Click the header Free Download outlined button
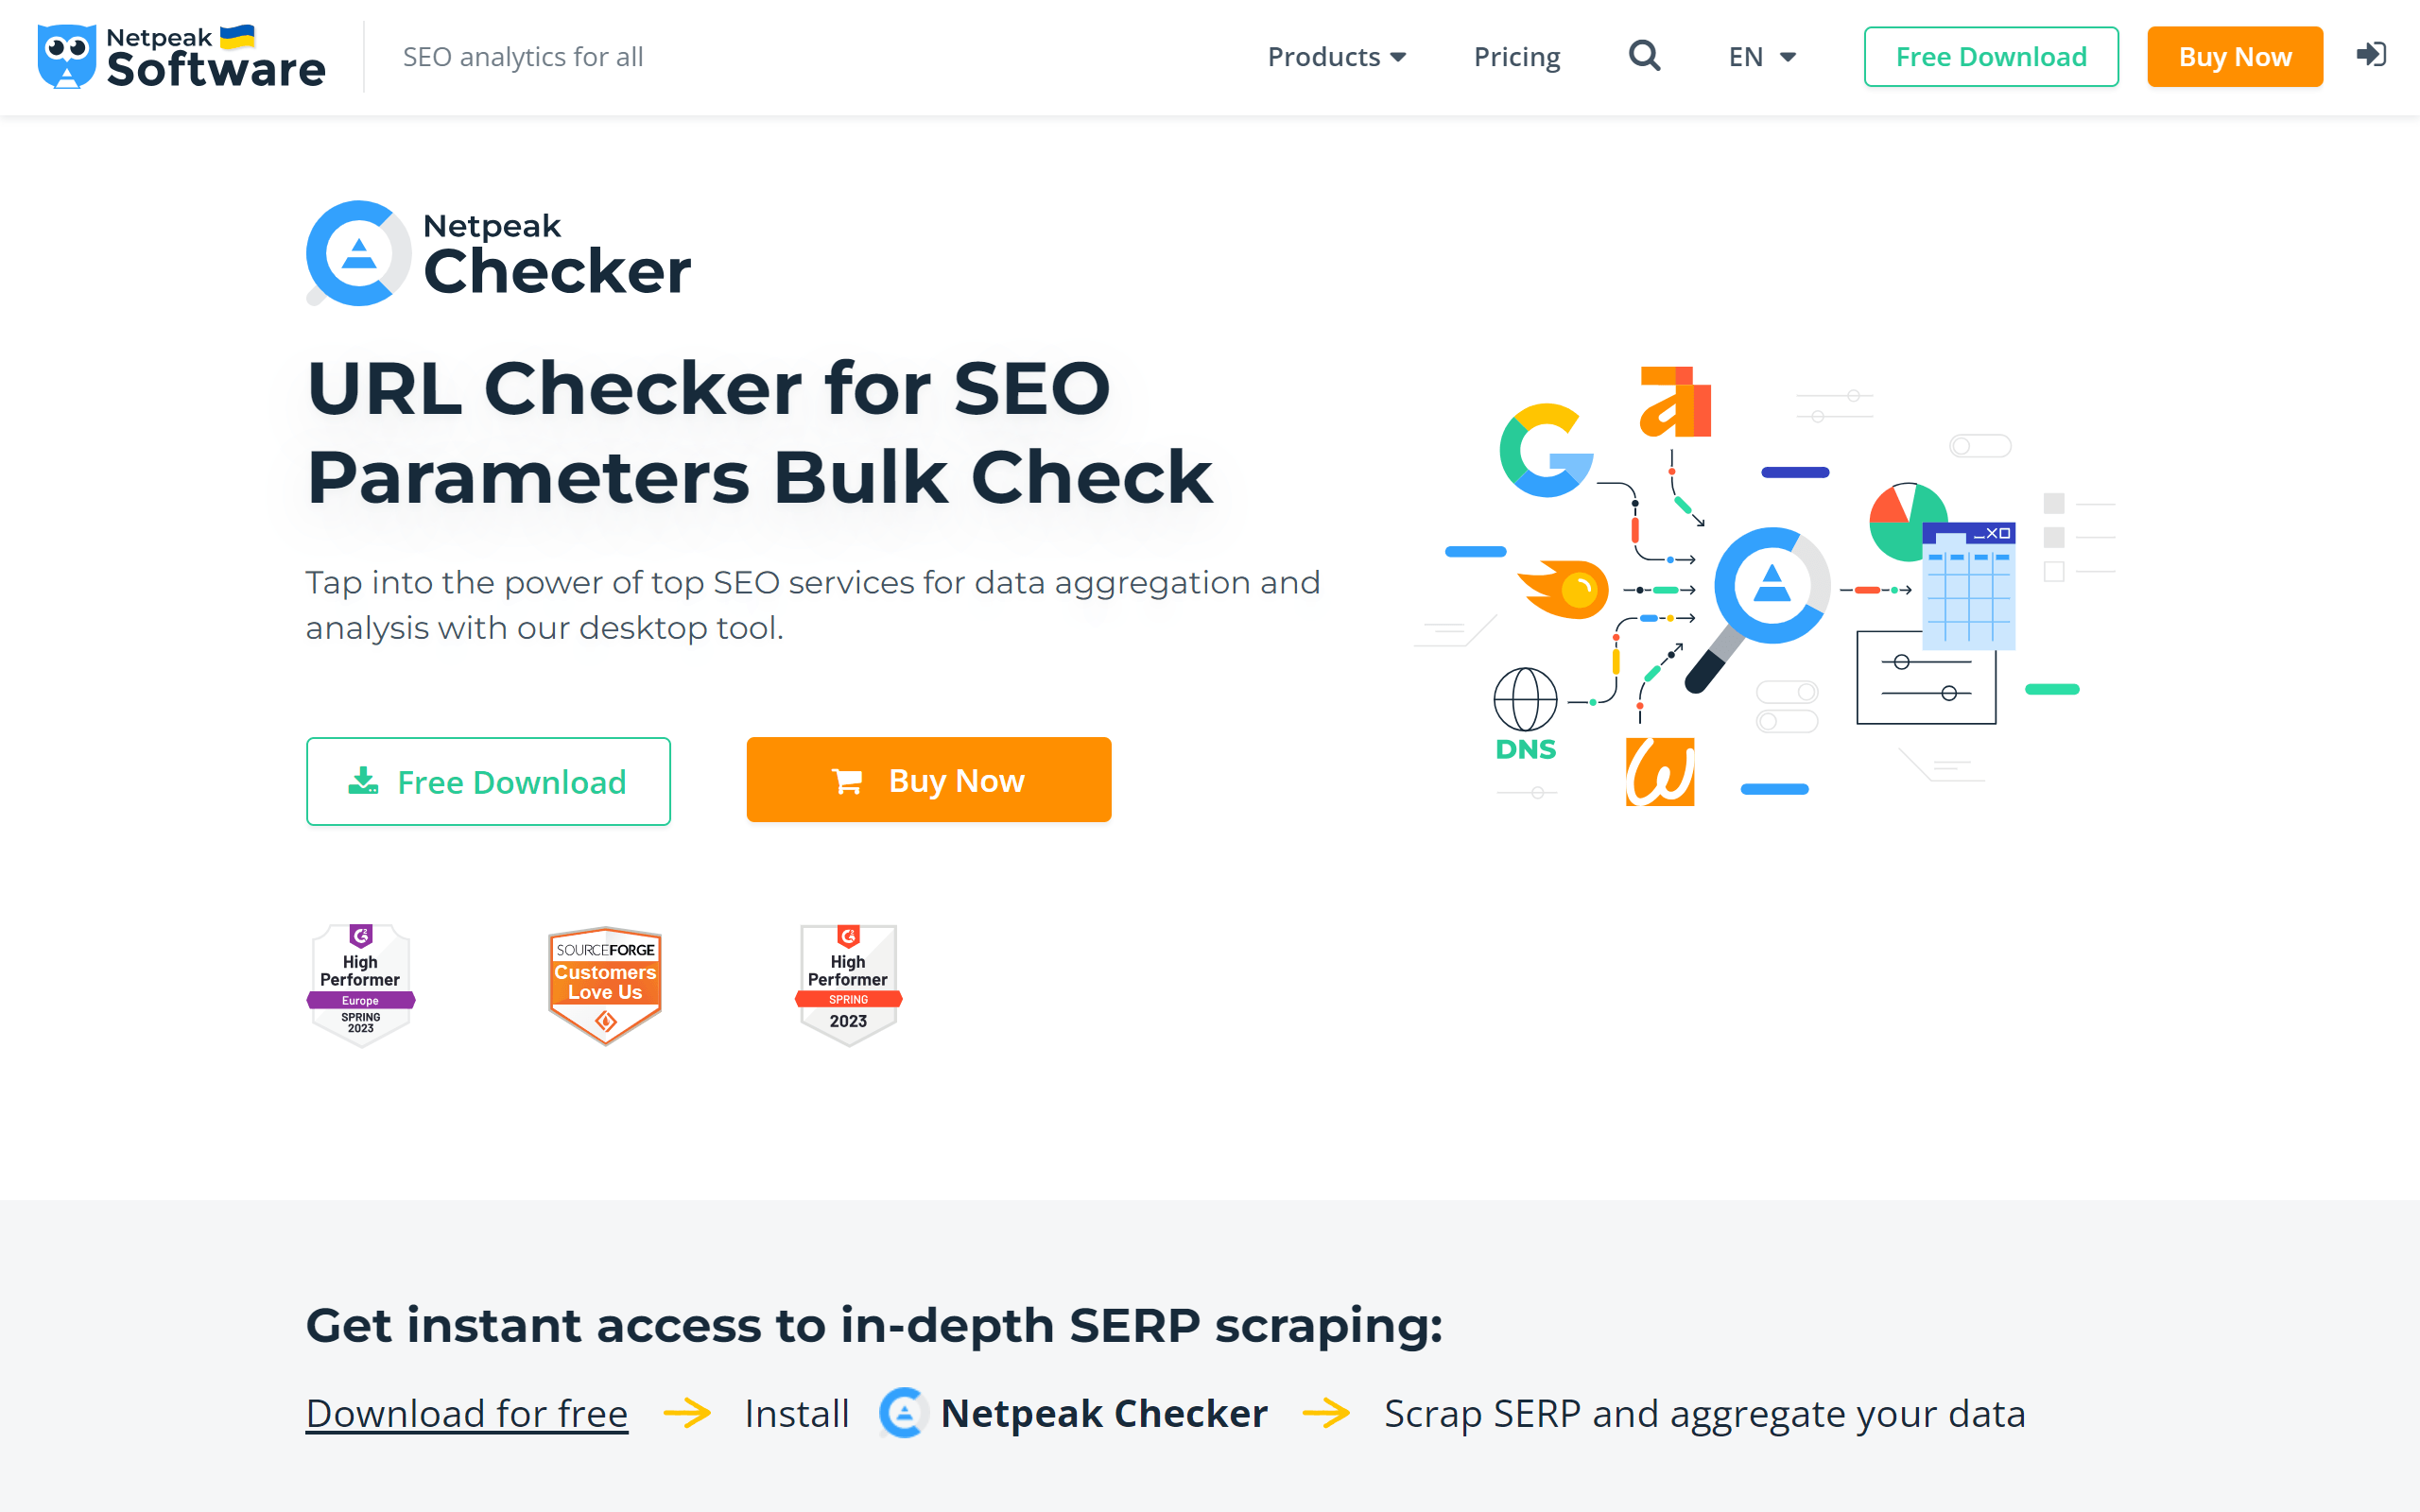 [x=1992, y=58]
